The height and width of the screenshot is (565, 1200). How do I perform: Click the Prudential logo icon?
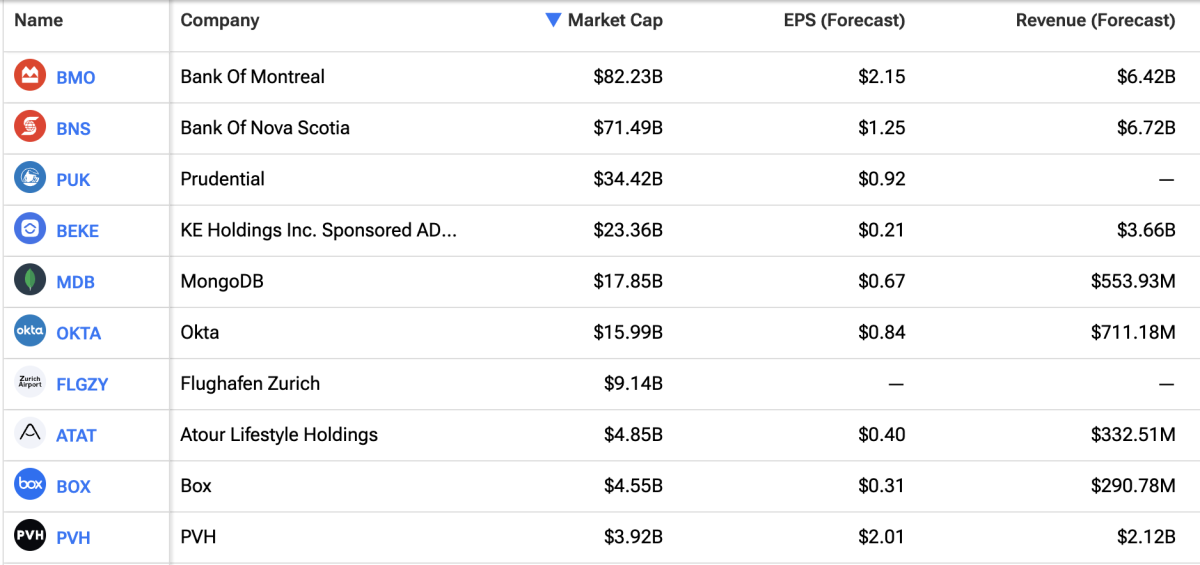pyautogui.click(x=30, y=178)
